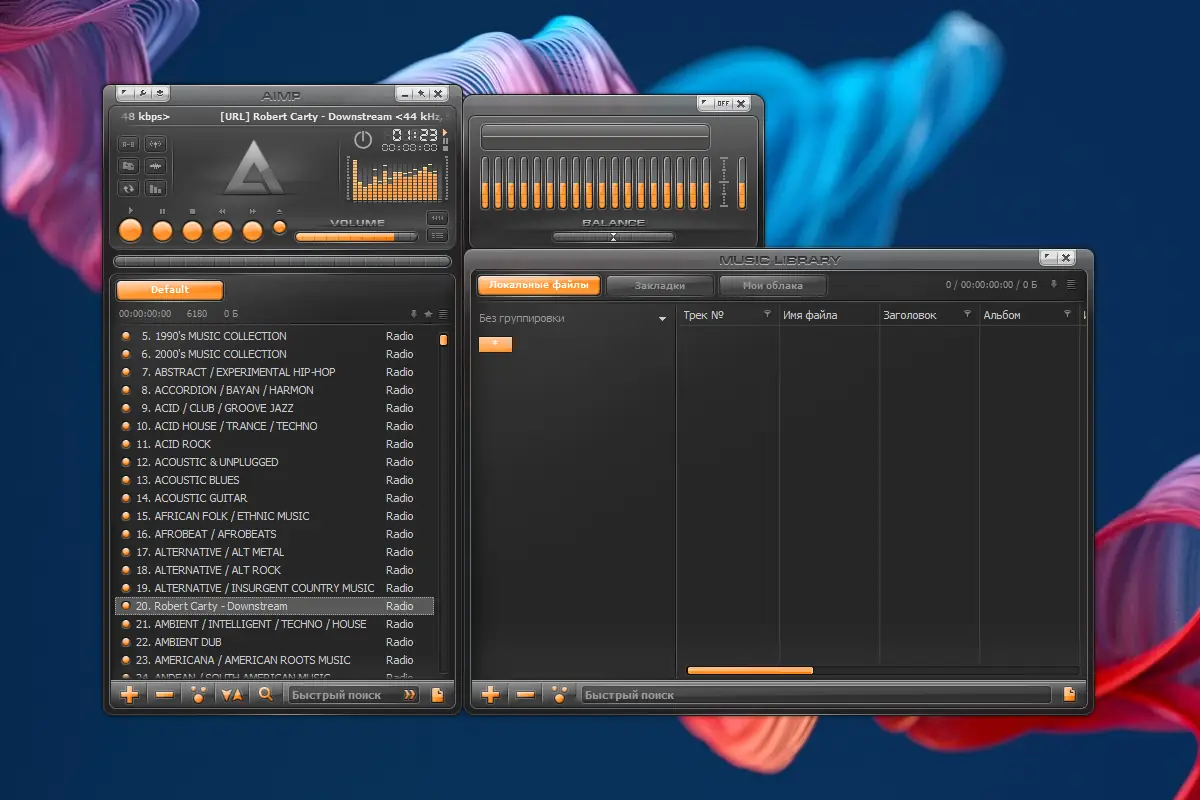Click the Имя файла column header
1200x800 pixels.
[829, 315]
